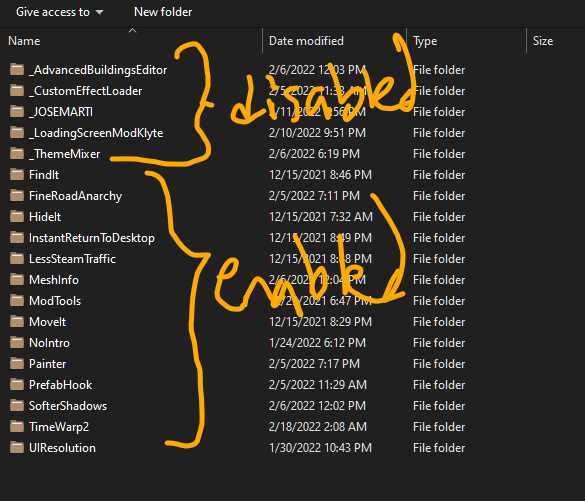Select the ModTools folder name
Image resolution: width=585 pixels, height=501 pixels.
(x=55, y=301)
